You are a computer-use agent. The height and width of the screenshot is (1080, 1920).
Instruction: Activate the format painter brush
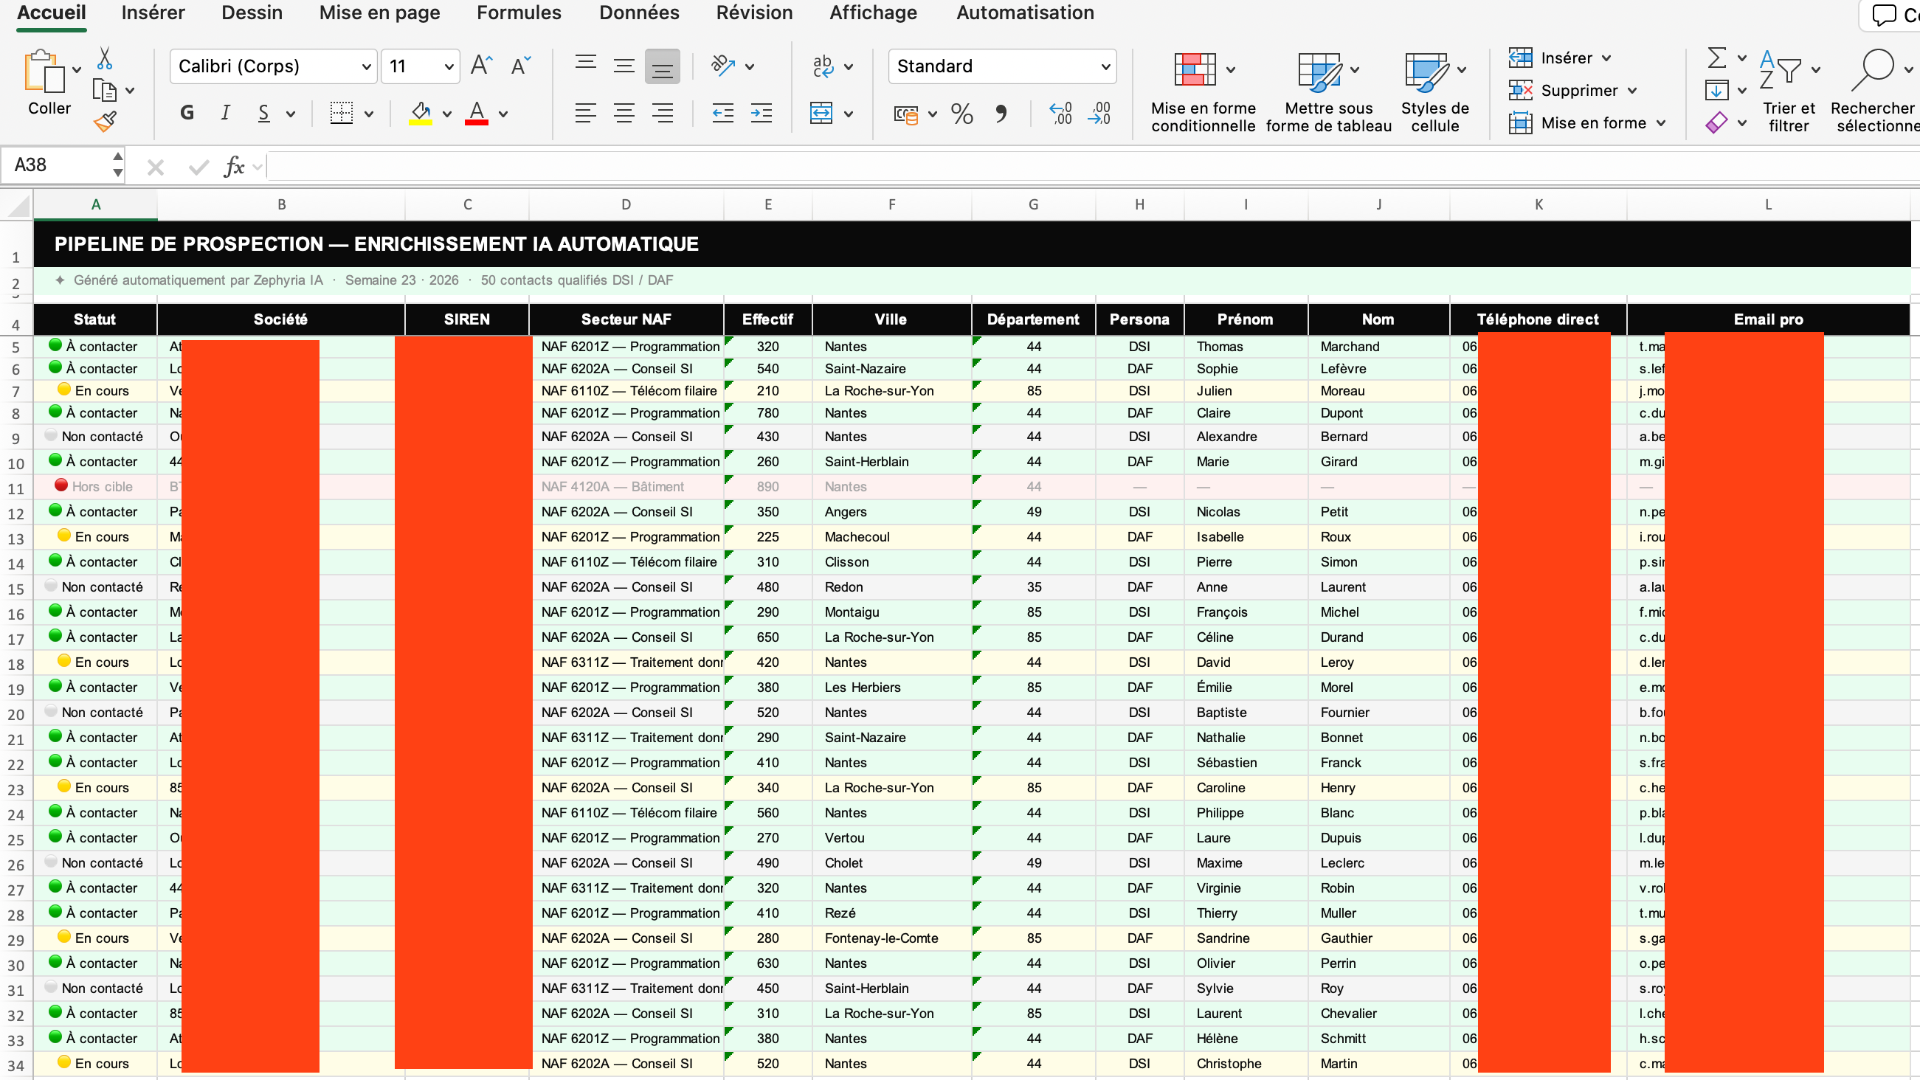105,122
